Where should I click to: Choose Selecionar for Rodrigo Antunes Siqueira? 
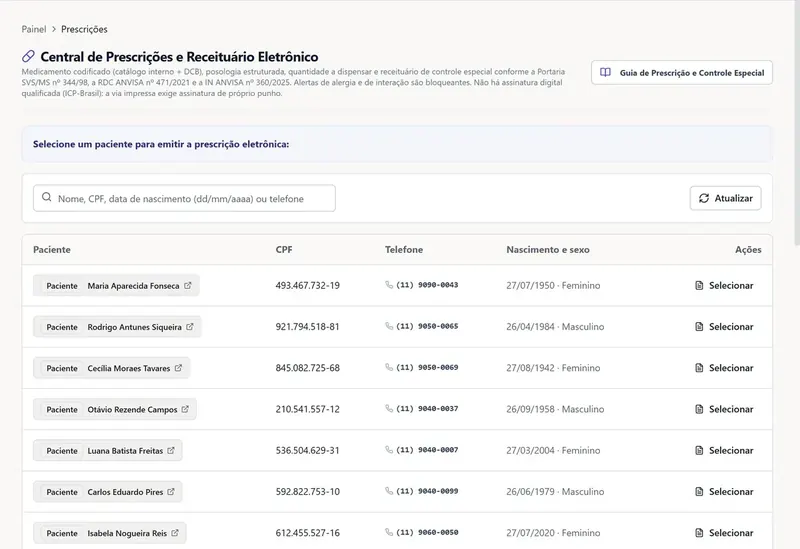(724, 327)
